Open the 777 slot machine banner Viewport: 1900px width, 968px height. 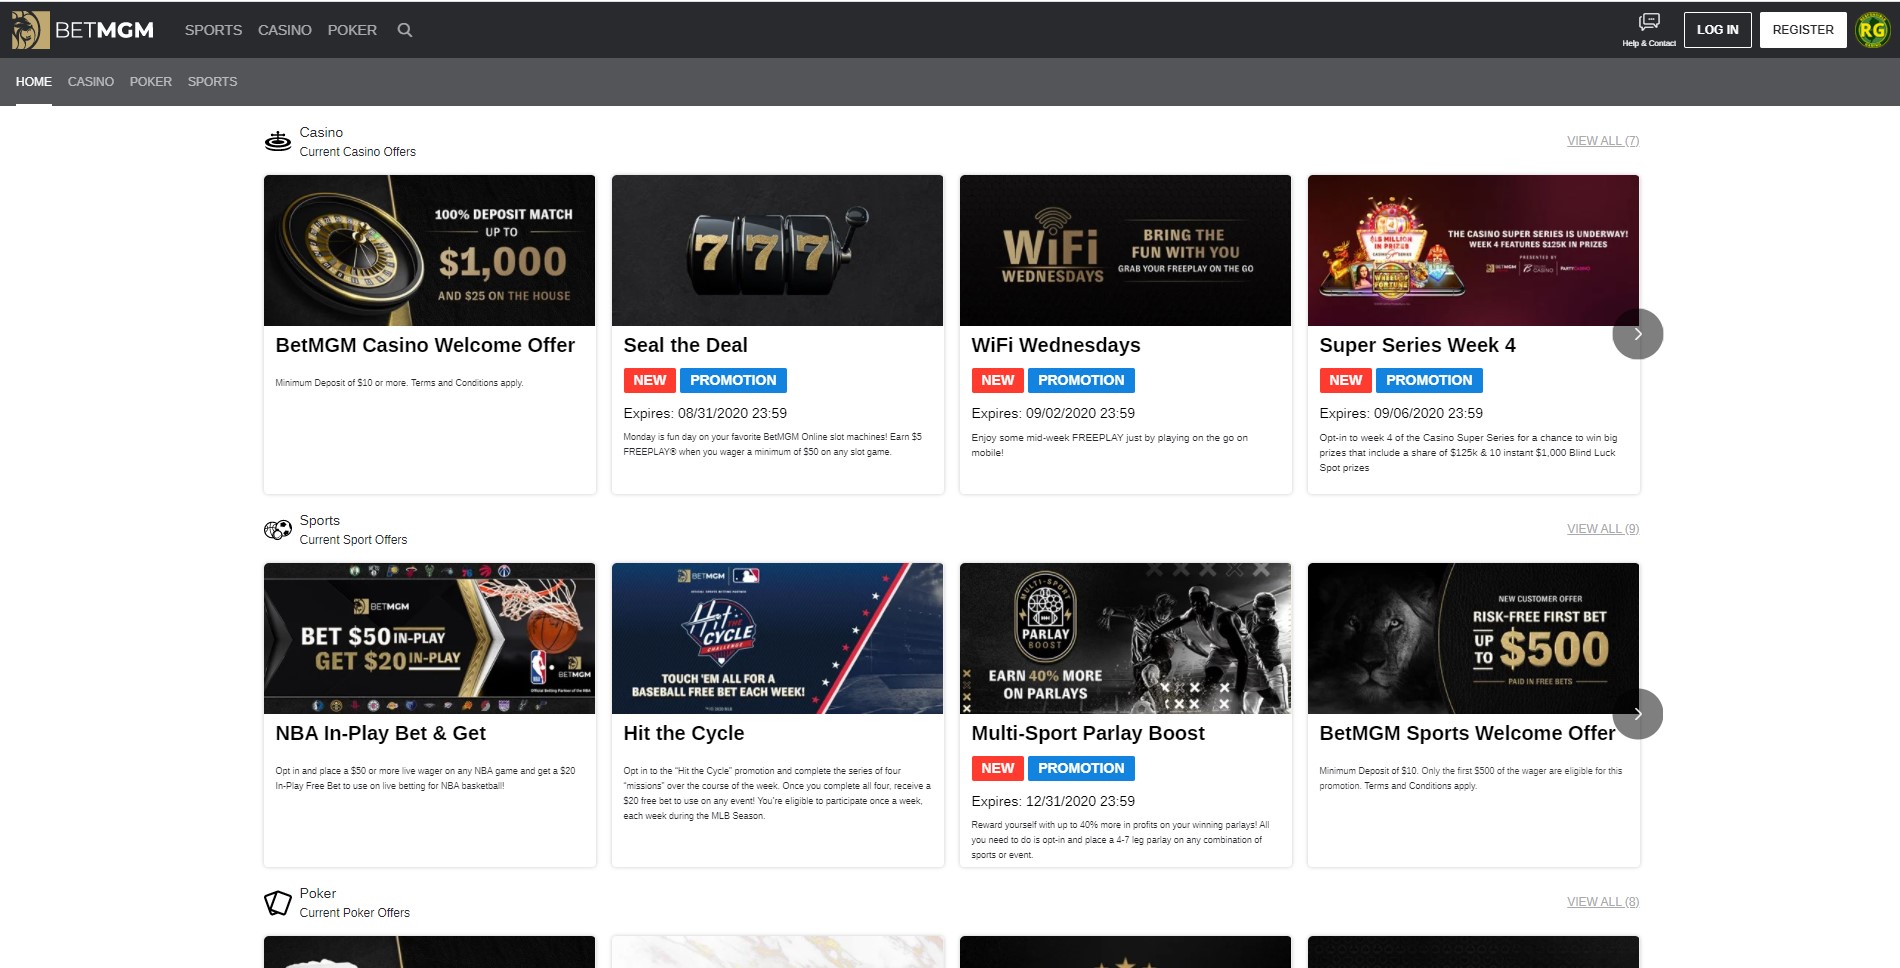[x=777, y=251]
